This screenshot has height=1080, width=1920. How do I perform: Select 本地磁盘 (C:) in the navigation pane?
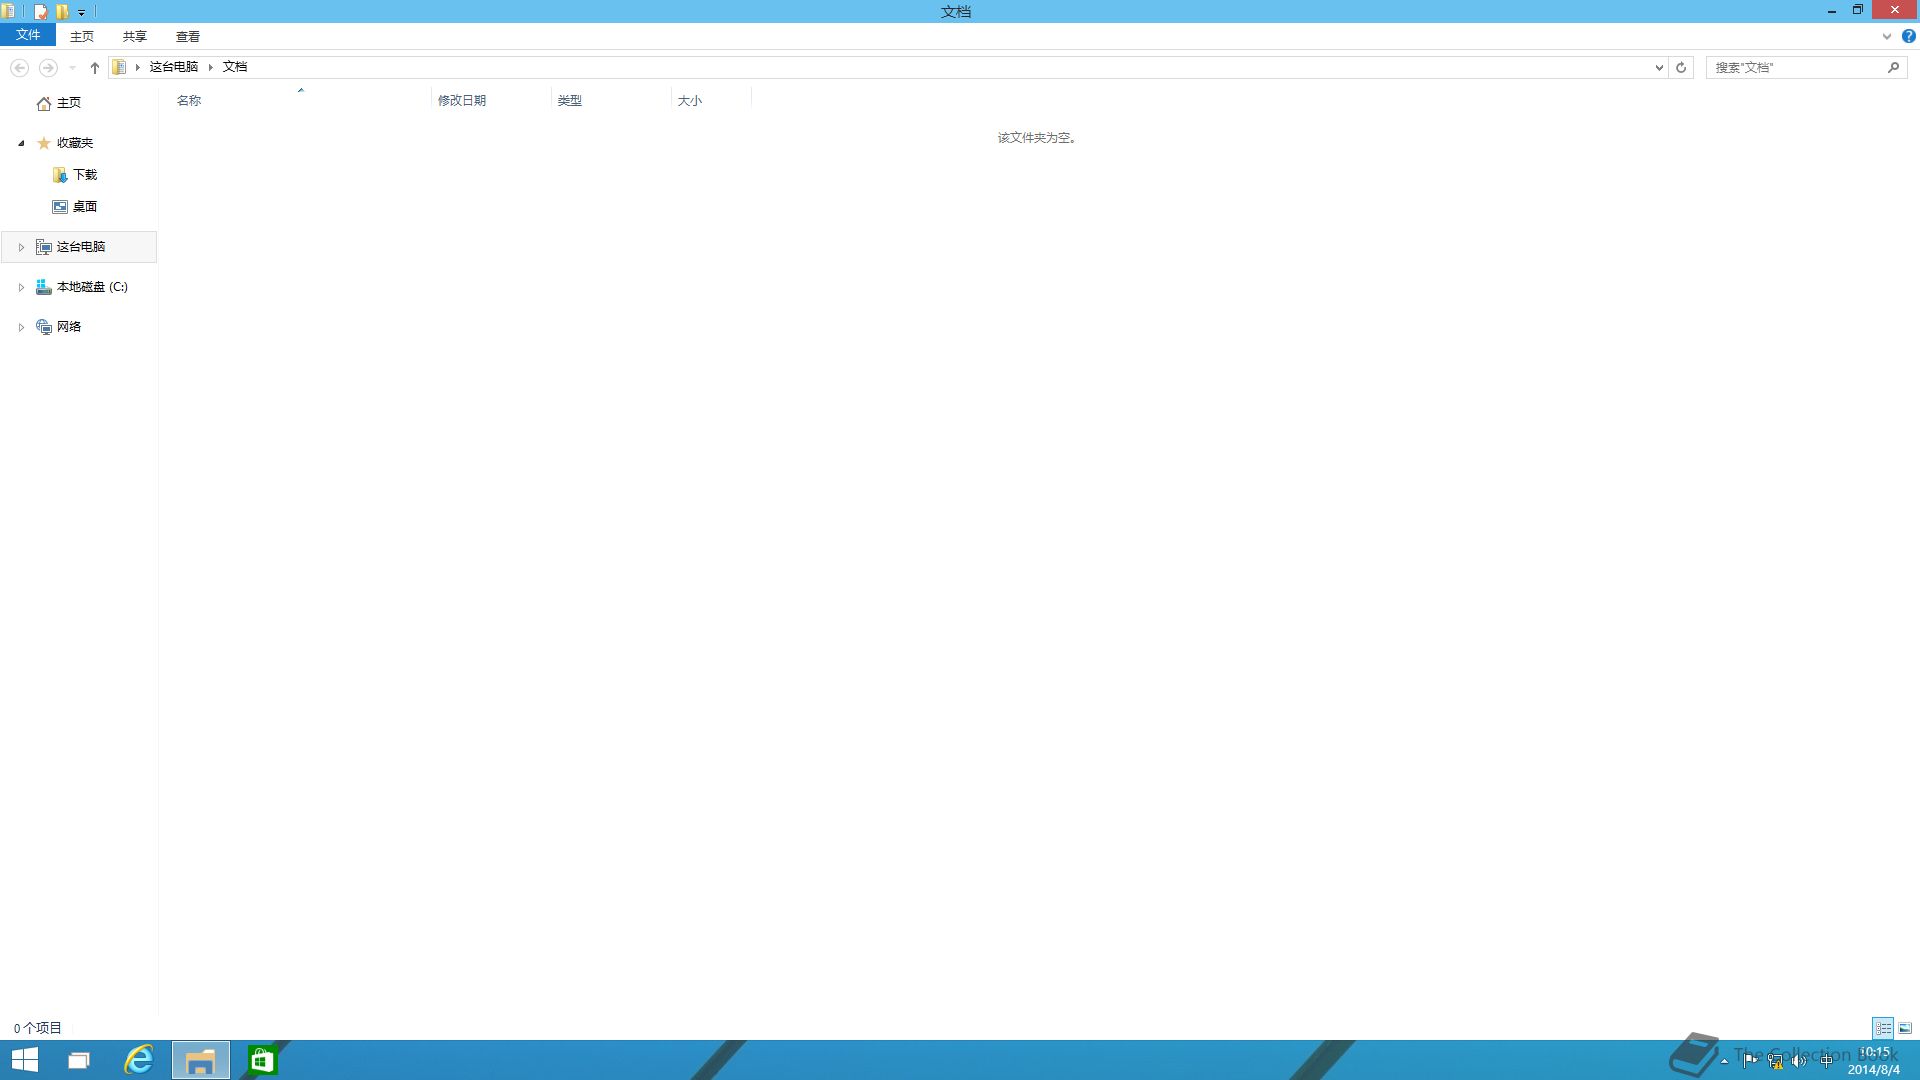(92, 287)
